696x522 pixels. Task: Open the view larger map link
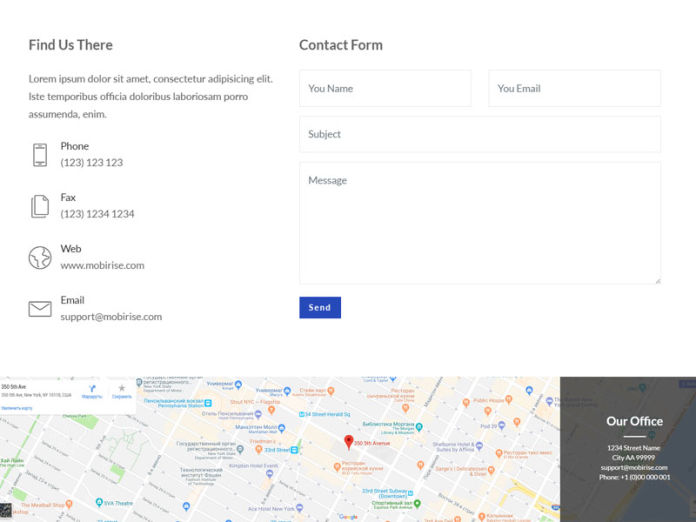[x=22, y=408]
